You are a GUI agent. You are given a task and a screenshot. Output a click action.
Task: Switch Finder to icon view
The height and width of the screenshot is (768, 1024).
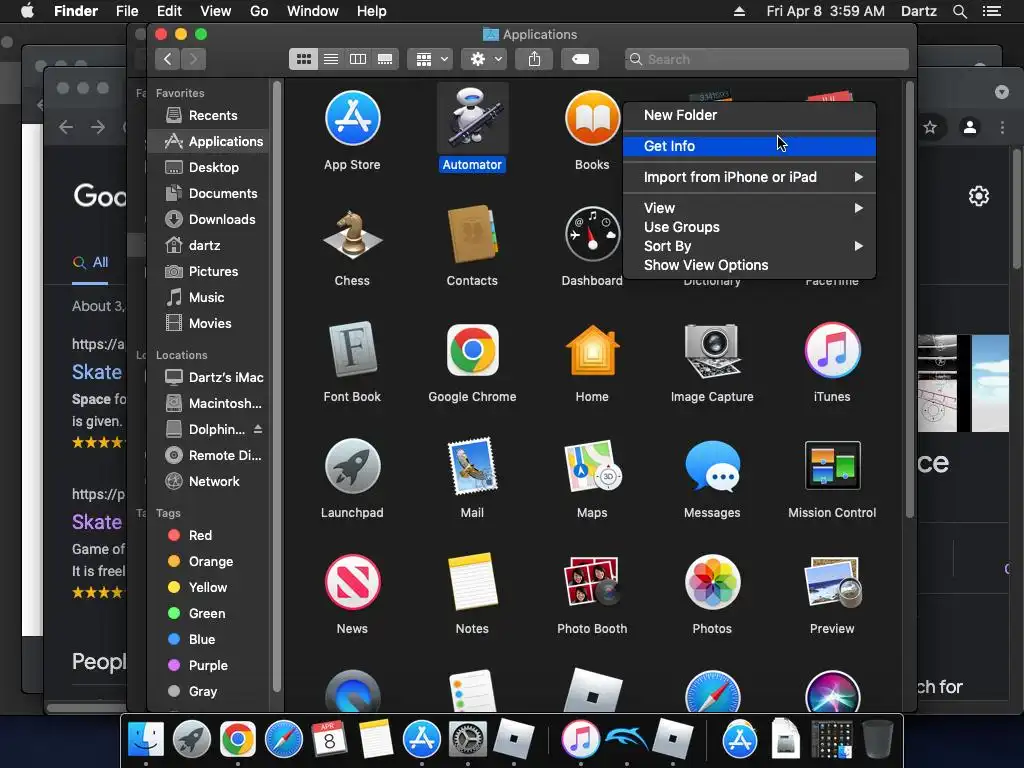click(304, 59)
